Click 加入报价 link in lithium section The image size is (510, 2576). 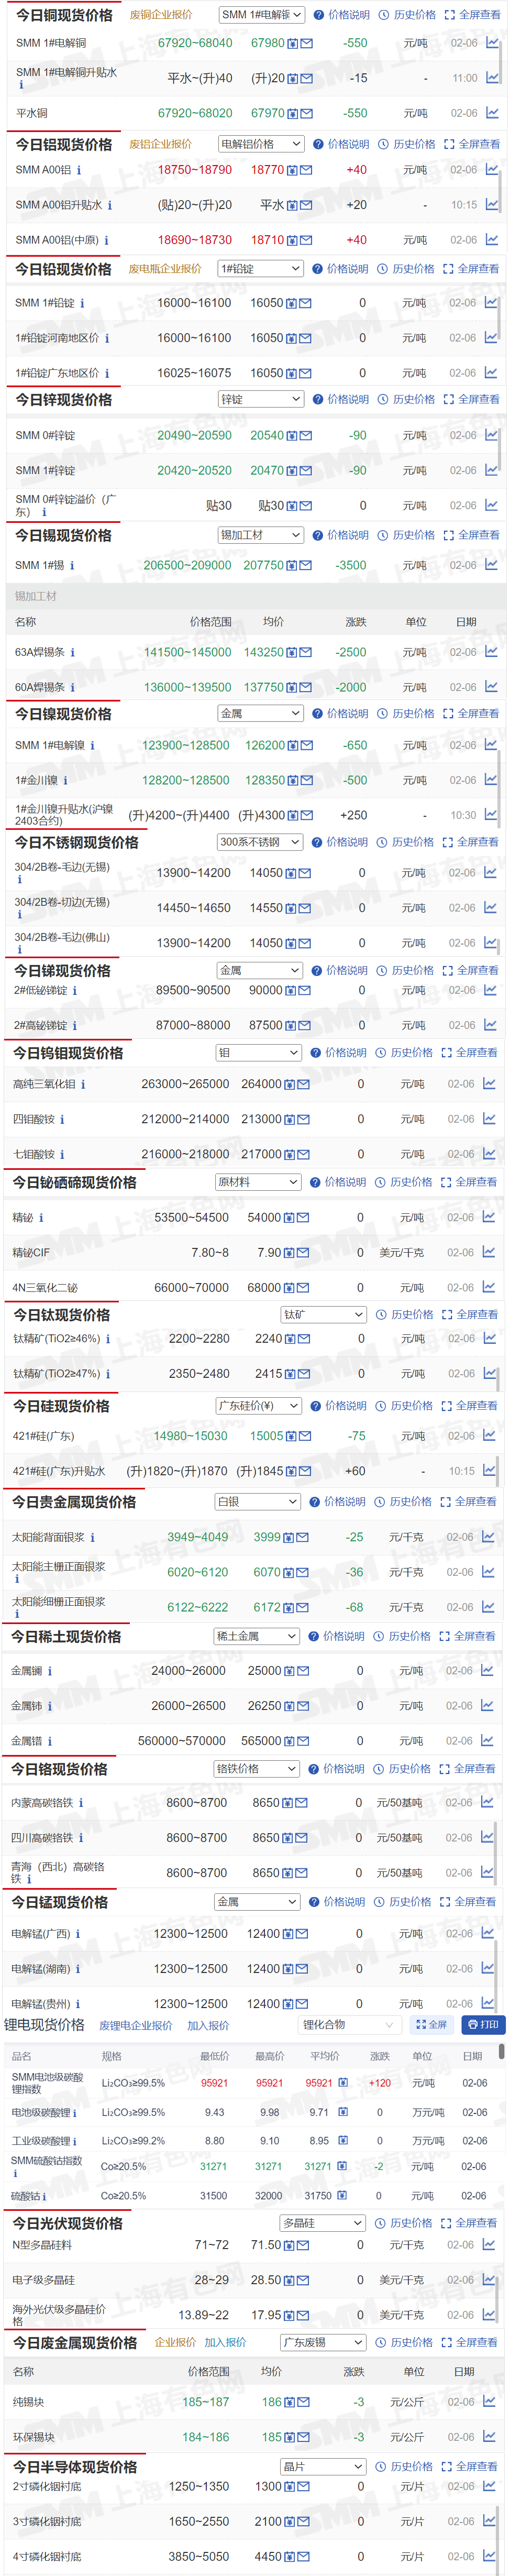(x=208, y=2025)
